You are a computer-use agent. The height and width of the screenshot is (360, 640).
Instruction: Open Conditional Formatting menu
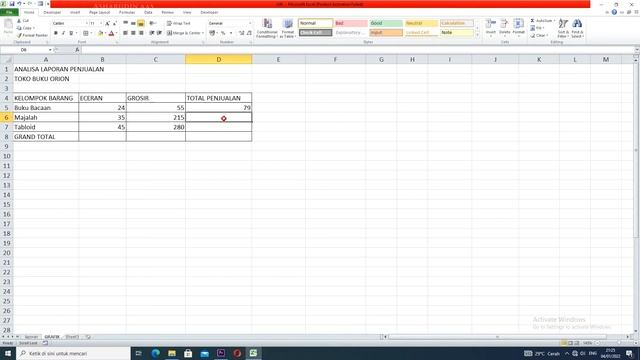(267, 28)
